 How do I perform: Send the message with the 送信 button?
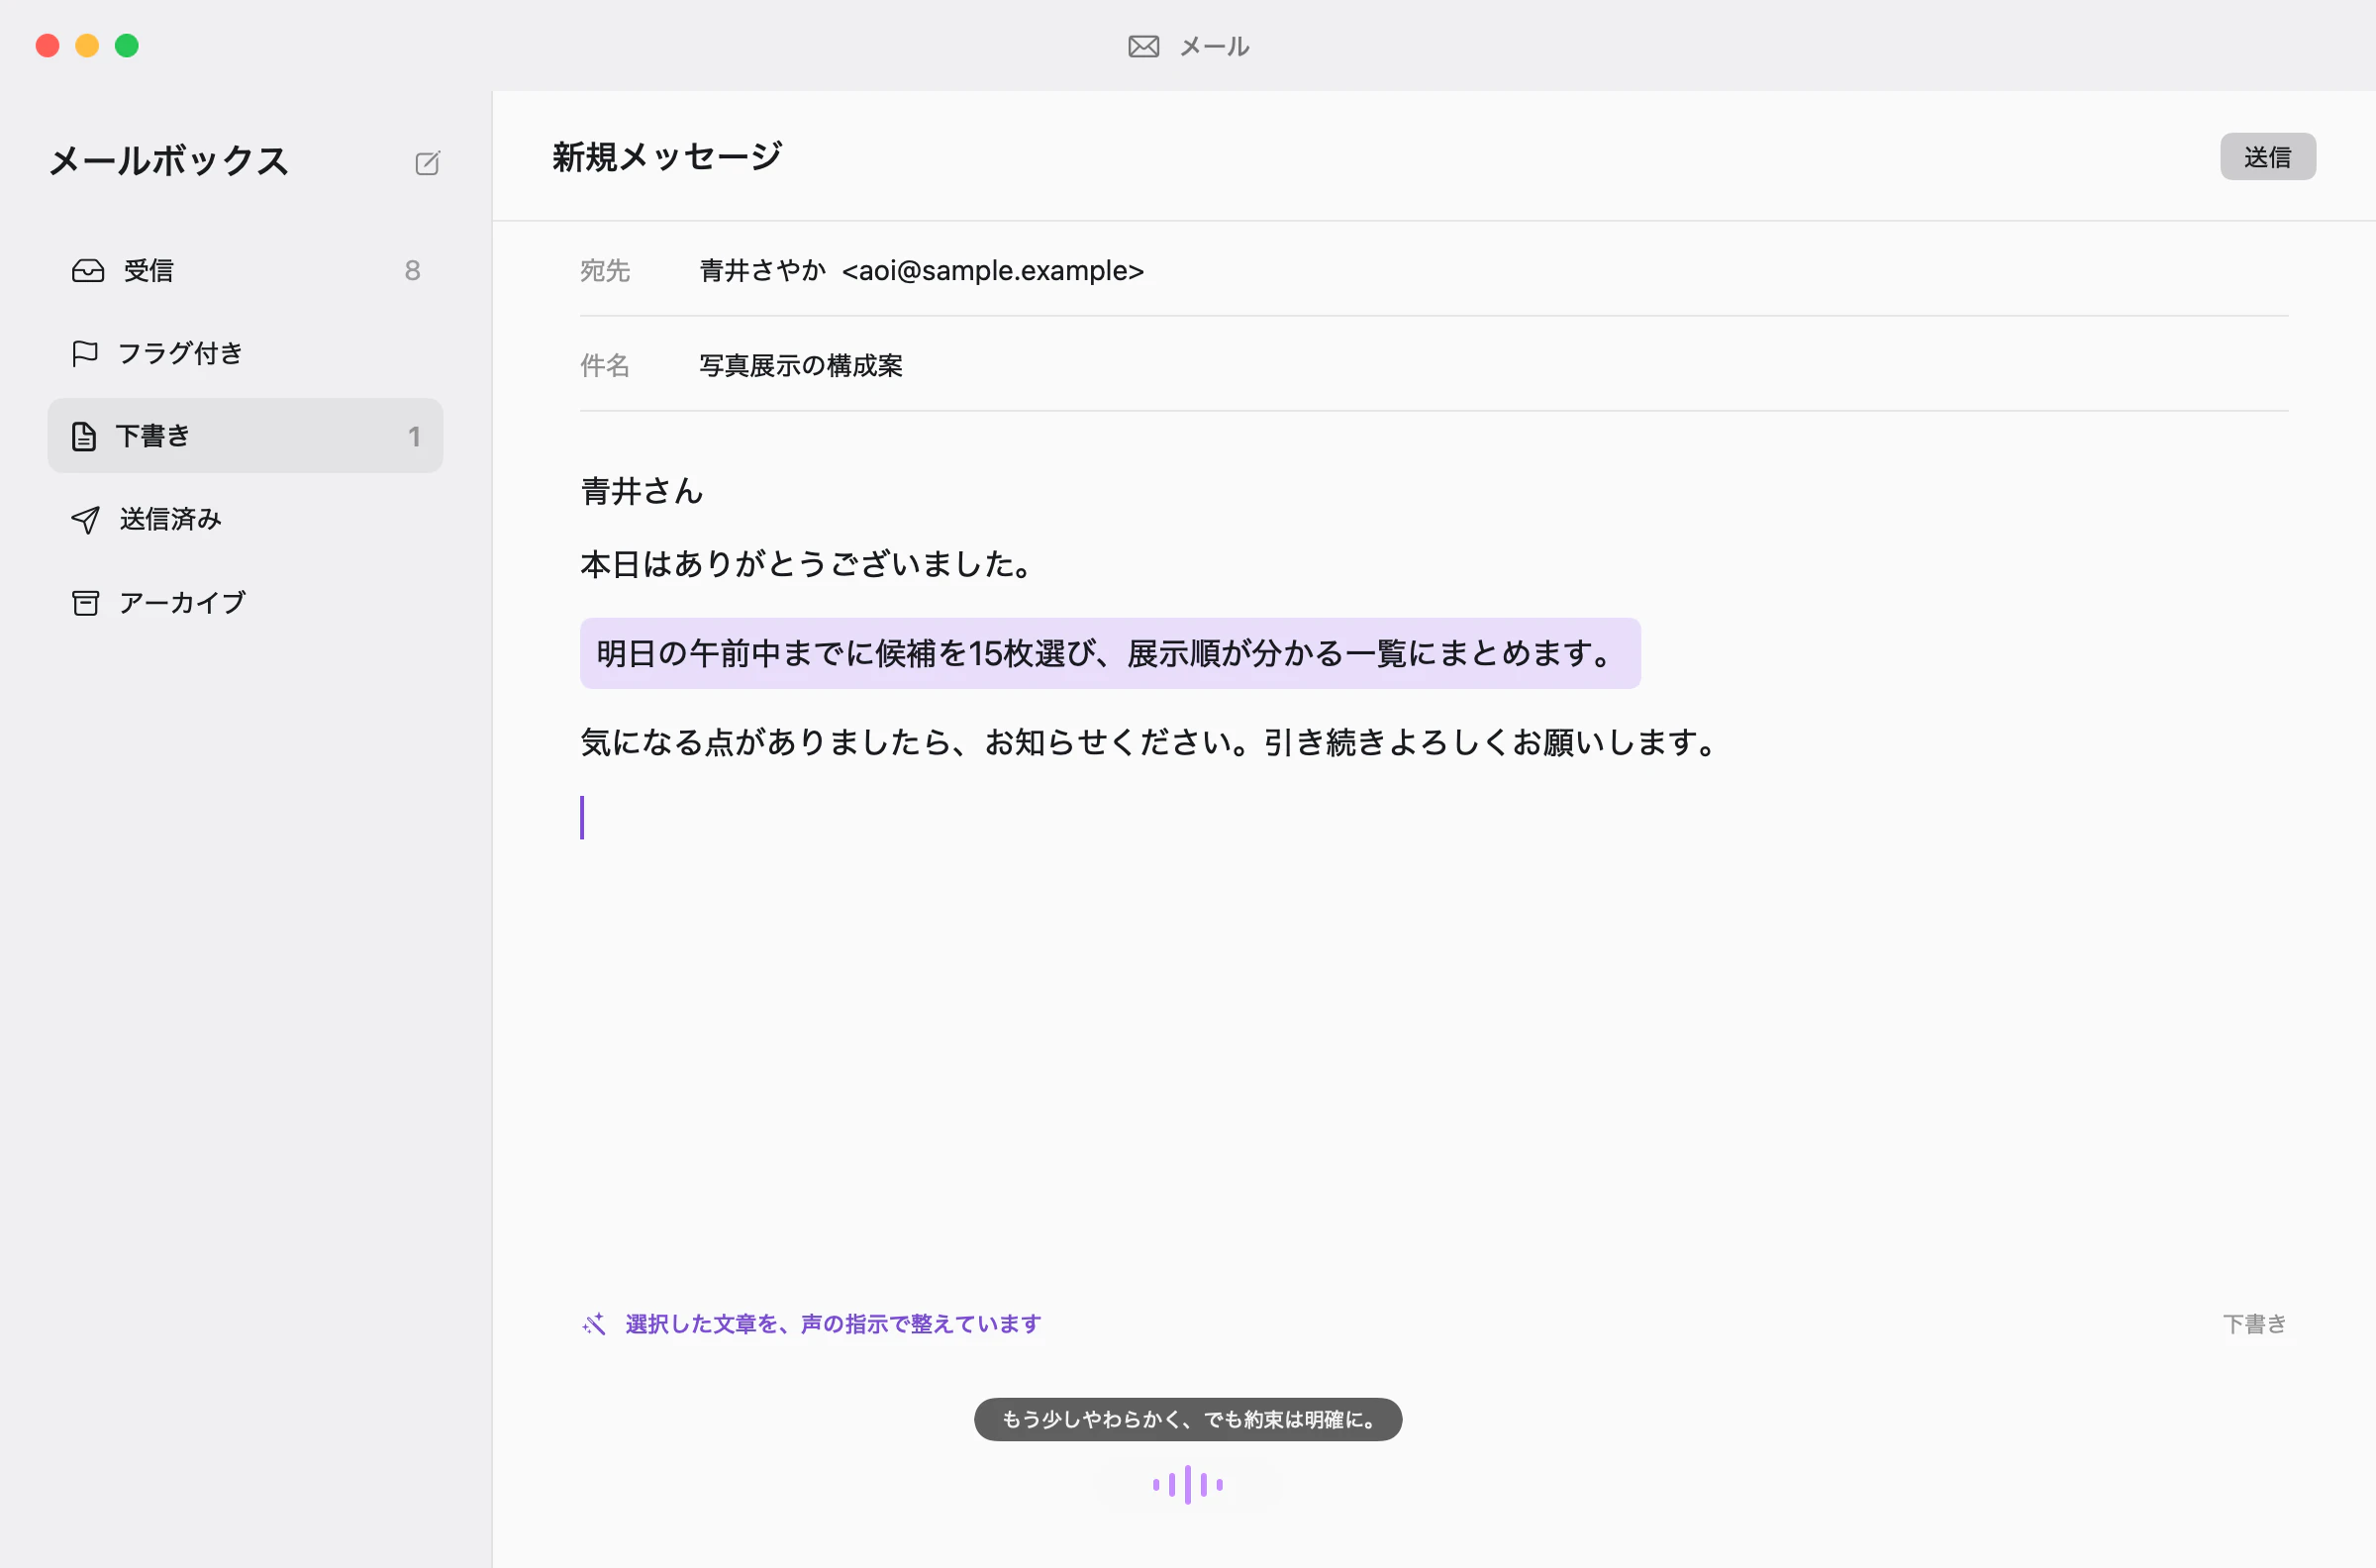coord(2267,157)
